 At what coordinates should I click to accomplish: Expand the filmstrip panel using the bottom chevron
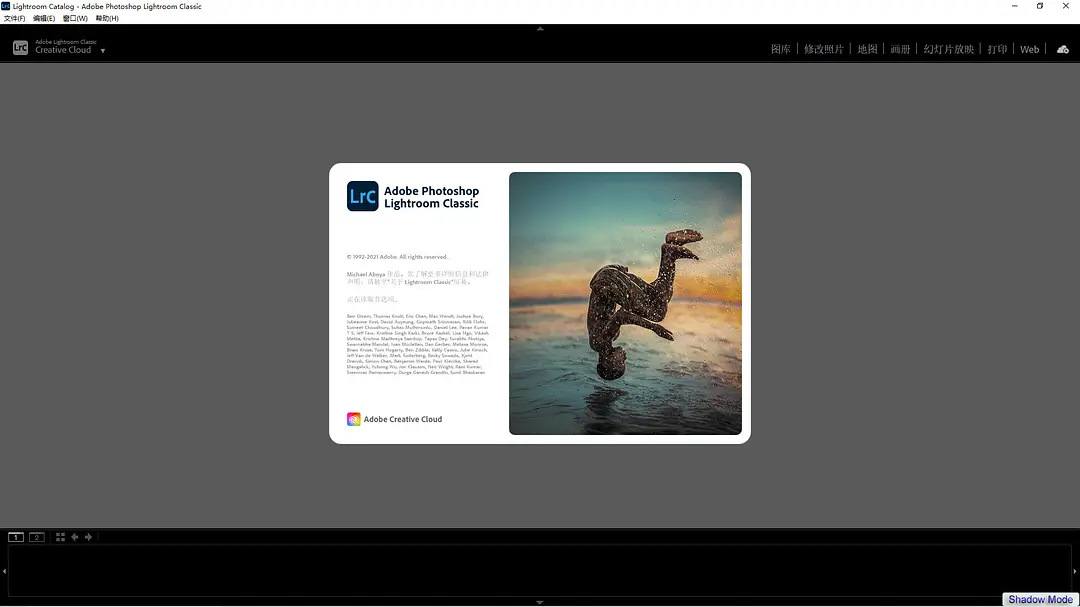click(540, 601)
